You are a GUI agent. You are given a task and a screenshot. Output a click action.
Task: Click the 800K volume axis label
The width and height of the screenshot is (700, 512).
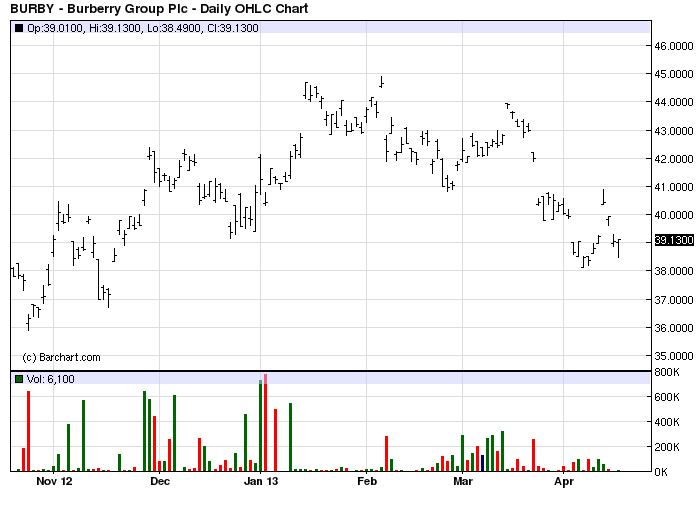(667, 372)
